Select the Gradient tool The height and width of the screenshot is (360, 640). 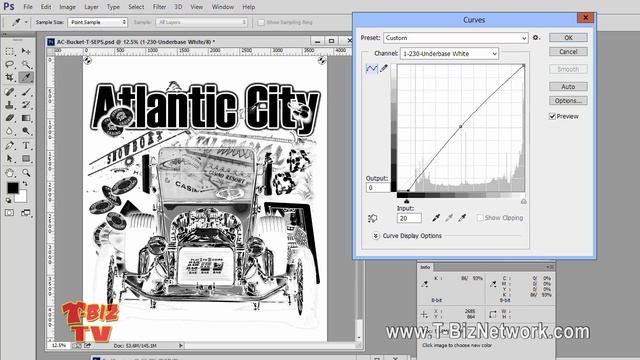coord(26,118)
